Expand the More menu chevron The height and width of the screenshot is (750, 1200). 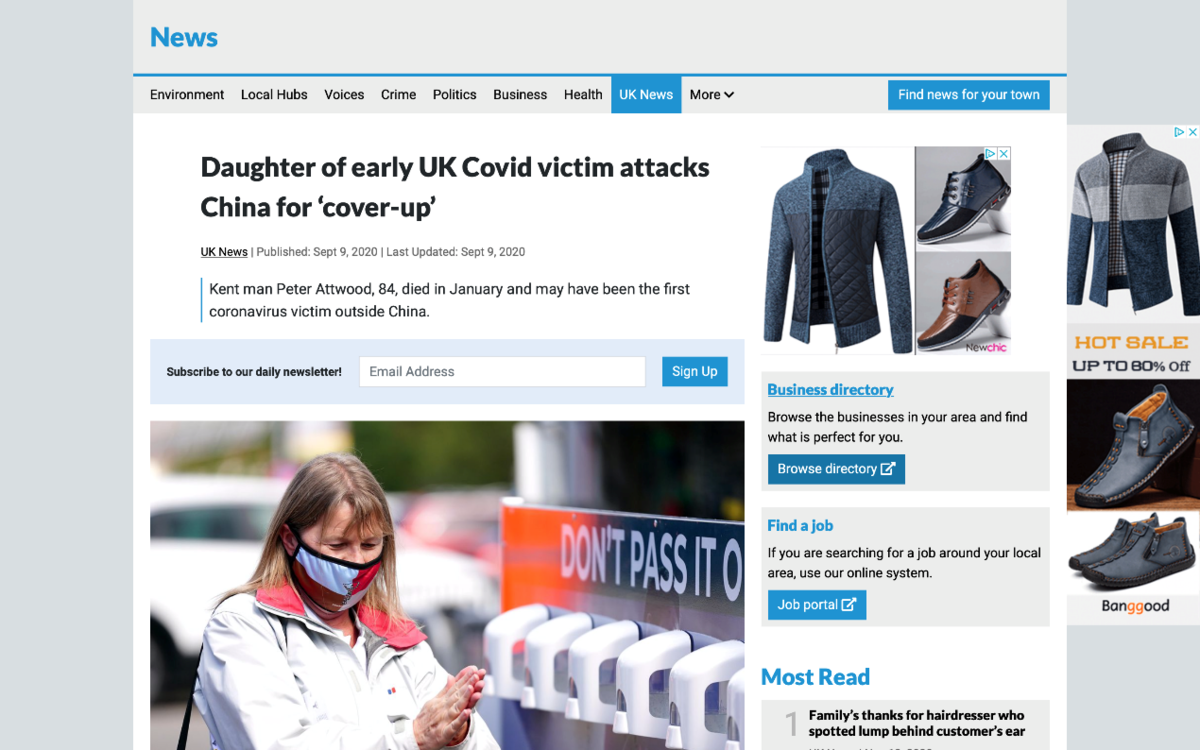[729, 95]
